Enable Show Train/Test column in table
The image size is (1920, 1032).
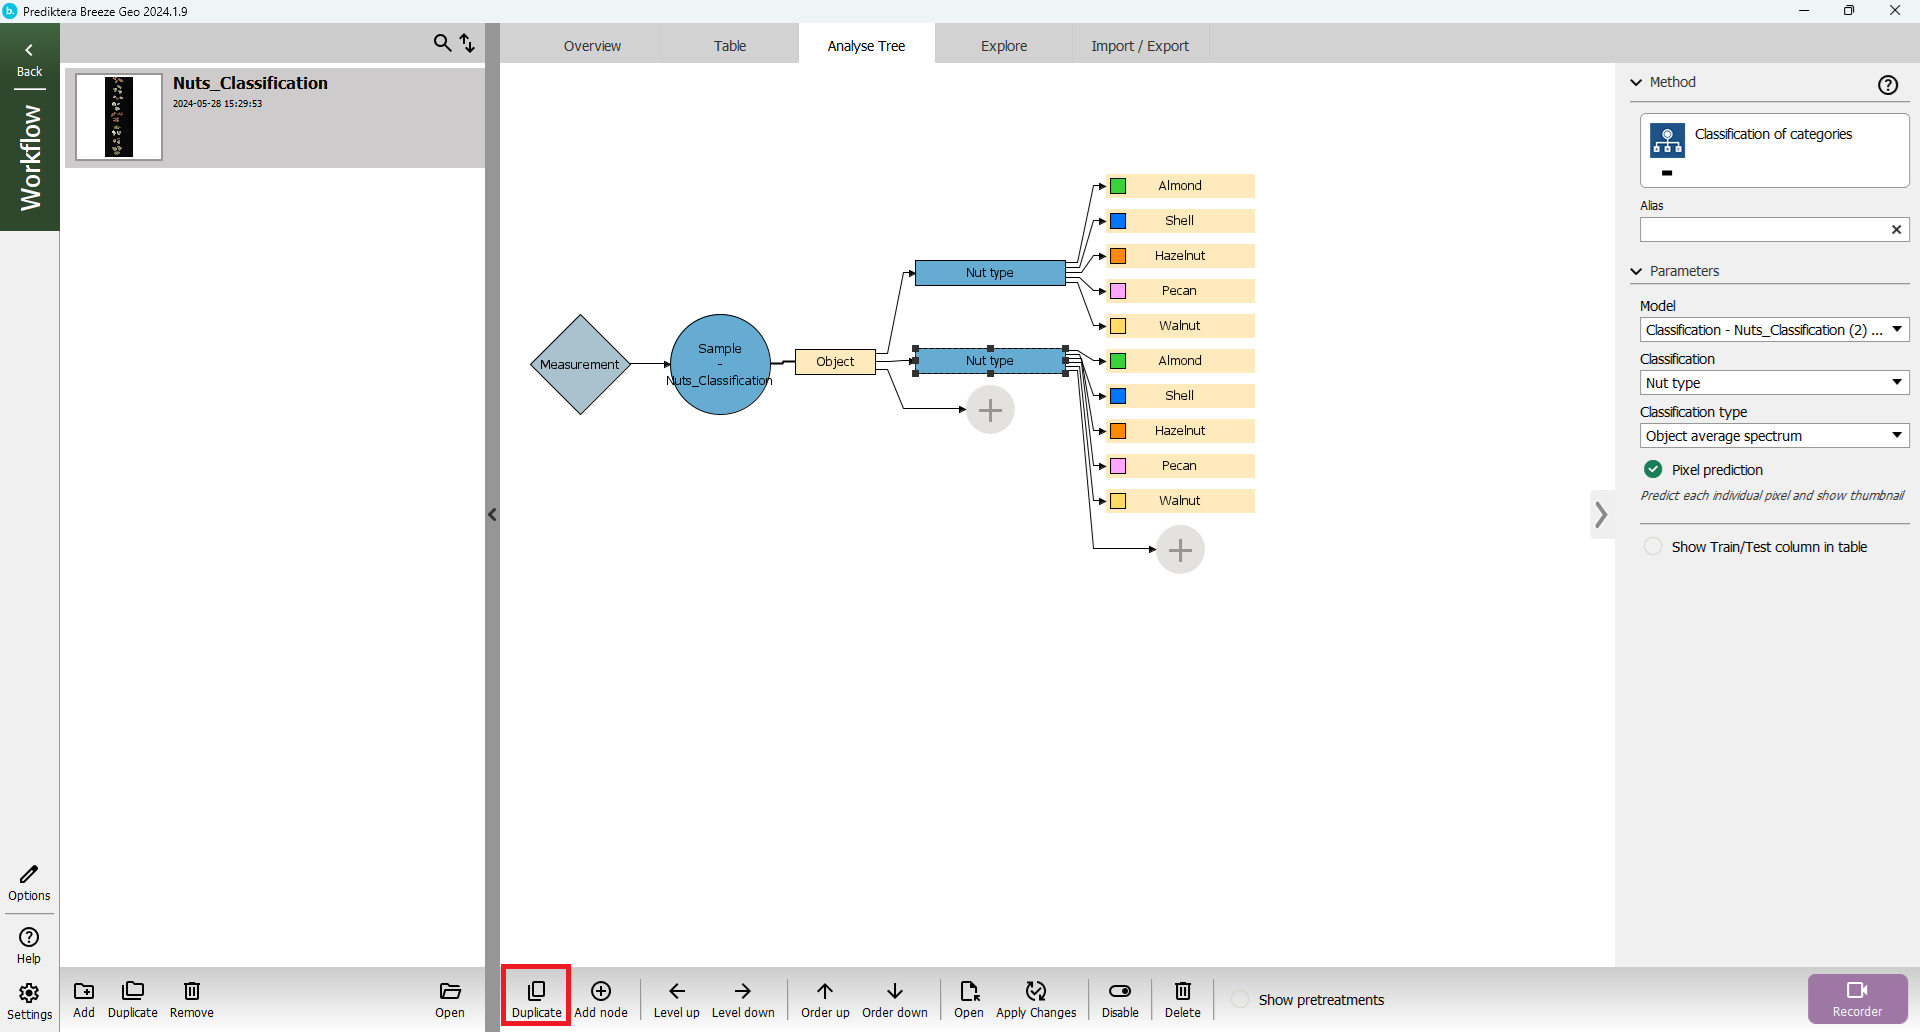1653,547
